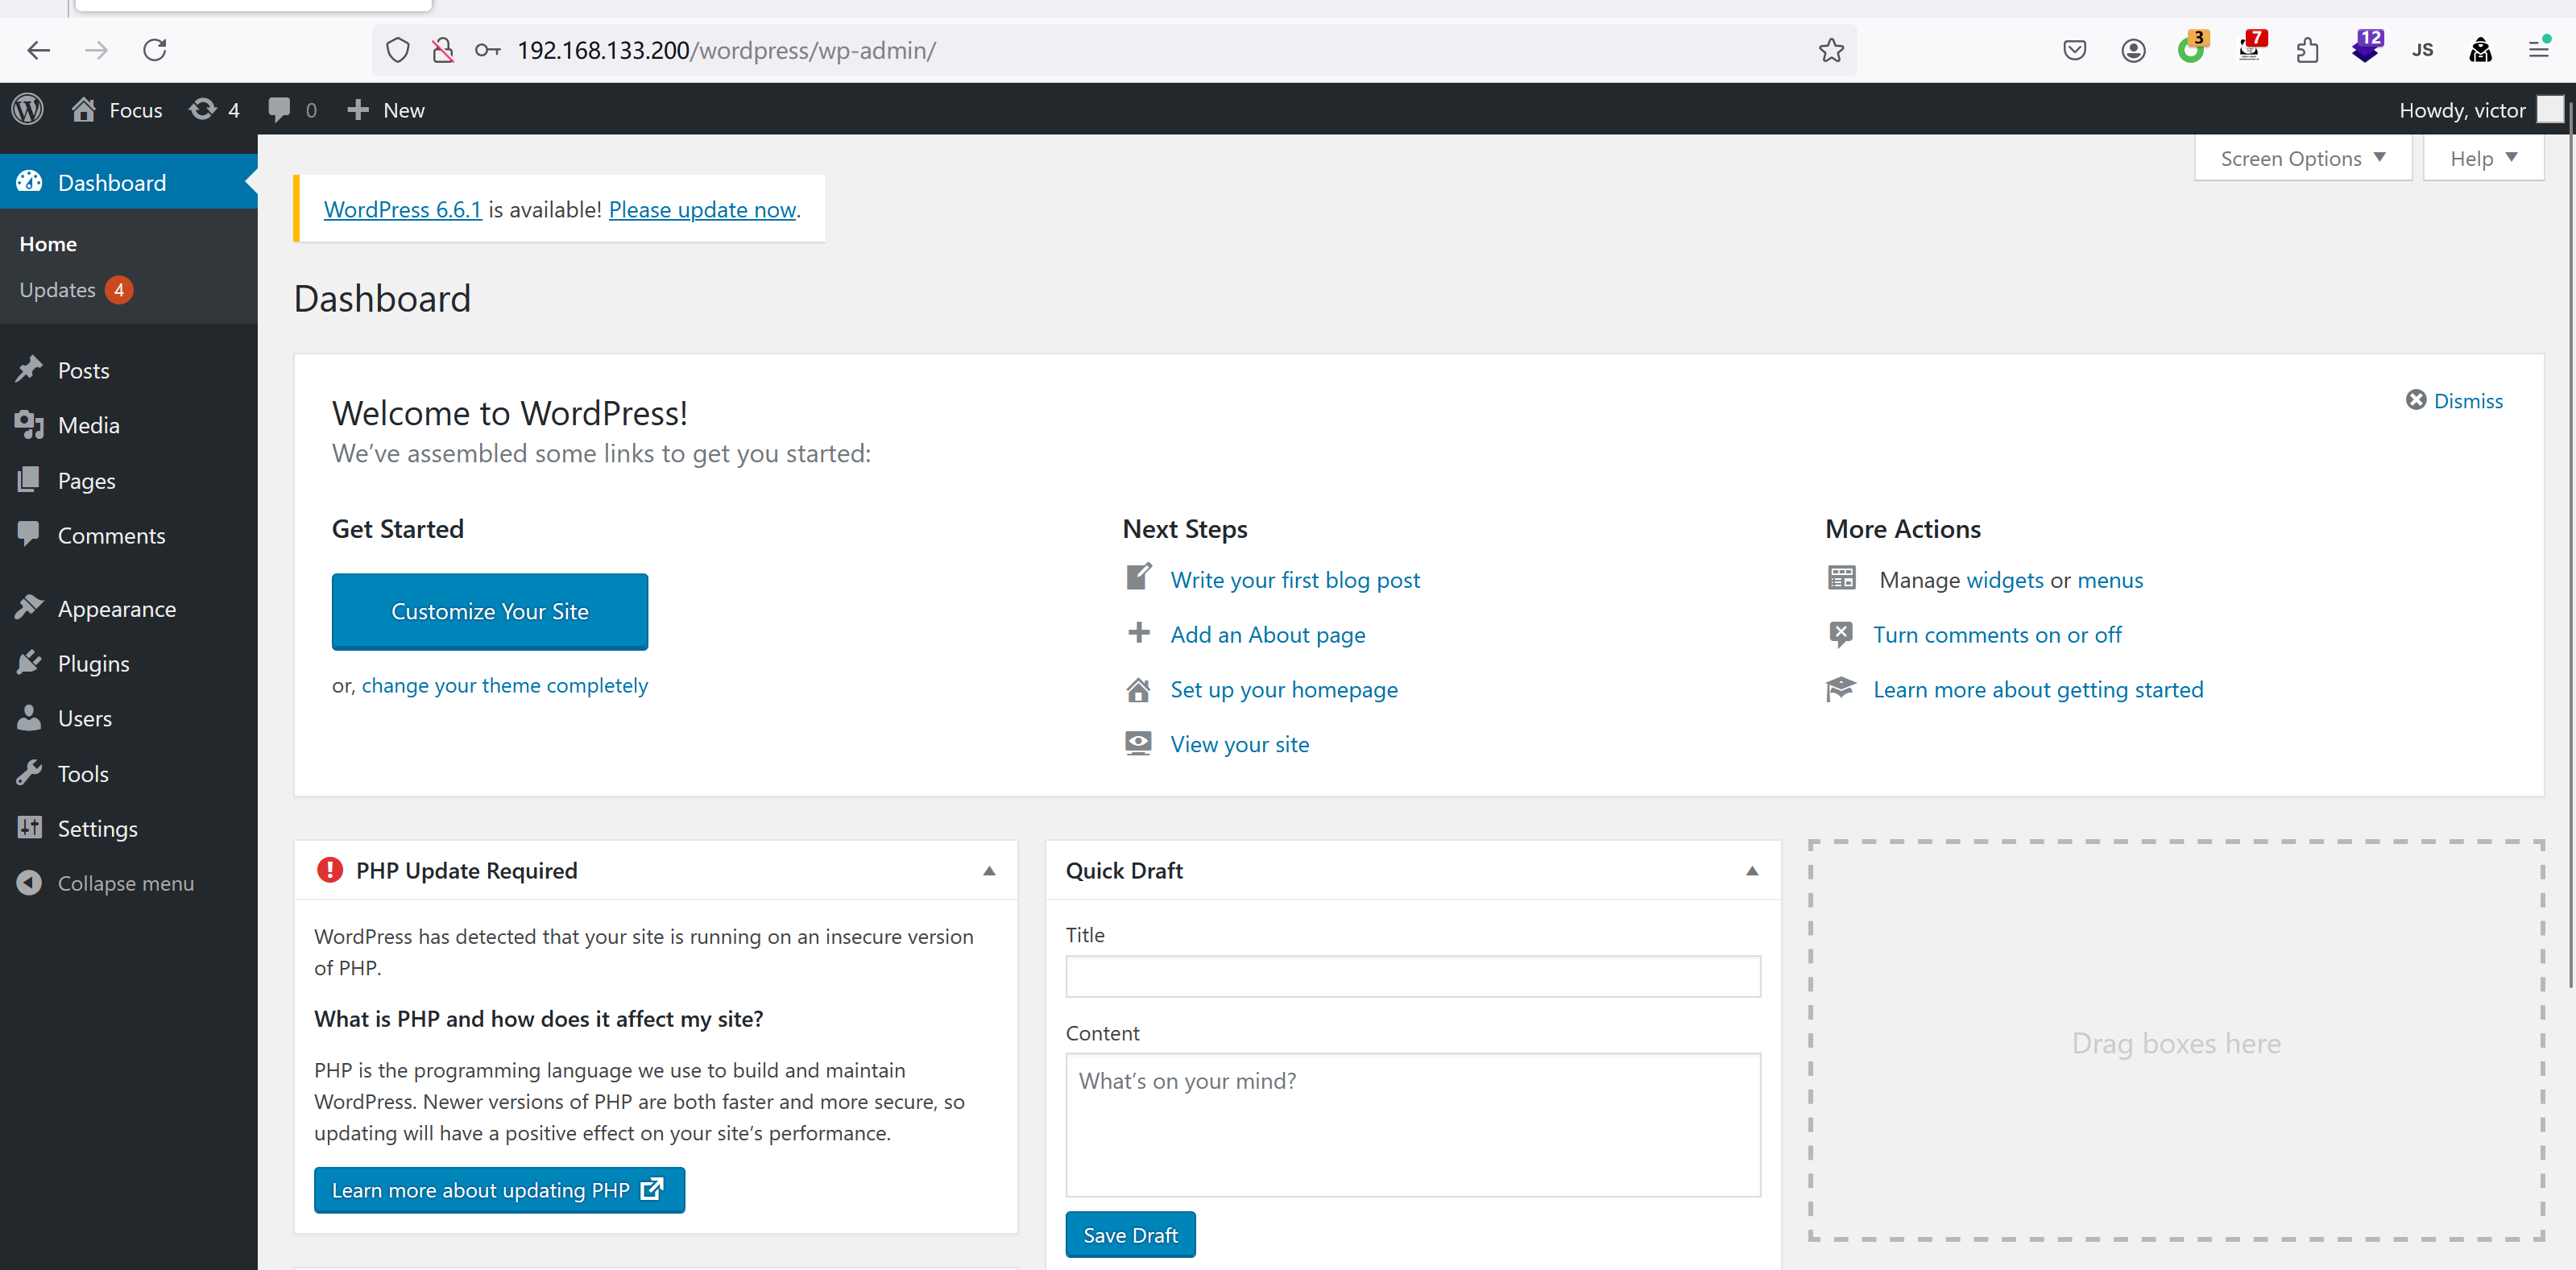Dismiss the Welcome panel
The height and width of the screenshot is (1270, 2576).
[2454, 400]
